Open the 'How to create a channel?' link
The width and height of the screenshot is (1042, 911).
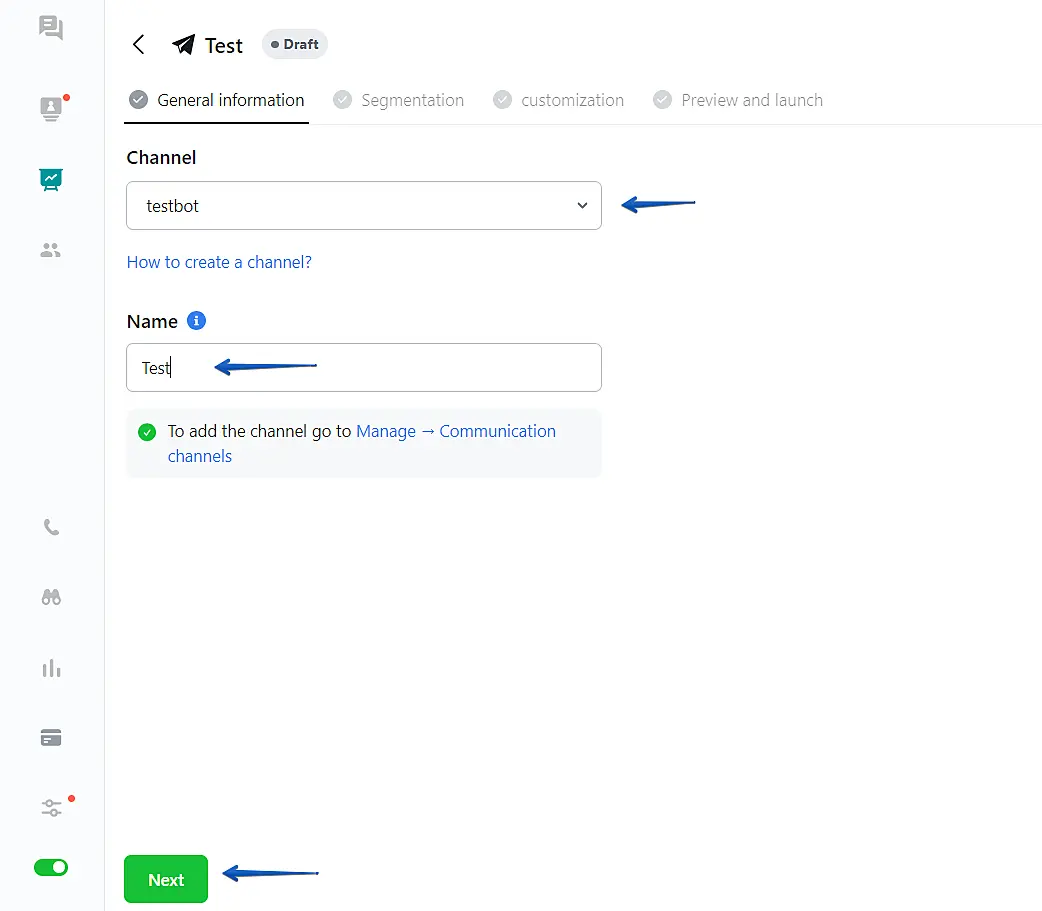[219, 262]
